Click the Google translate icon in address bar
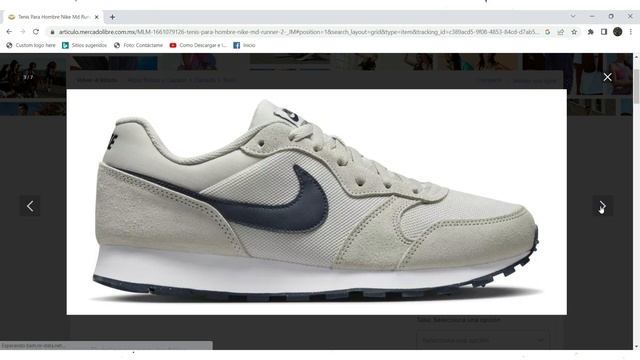Image resolution: width=640 pixels, height=360 pixels. (548, 32)
